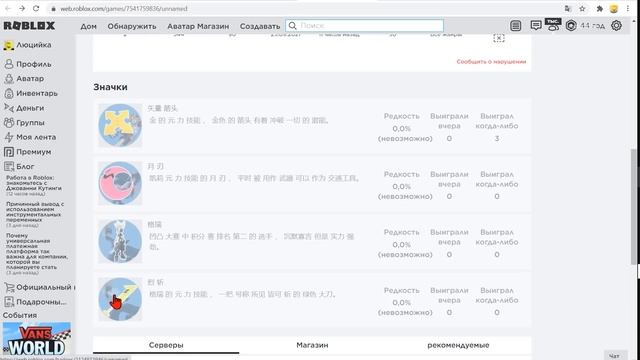Open the chat messages icon
Viewport: 640px width, 360px height.
536,26
